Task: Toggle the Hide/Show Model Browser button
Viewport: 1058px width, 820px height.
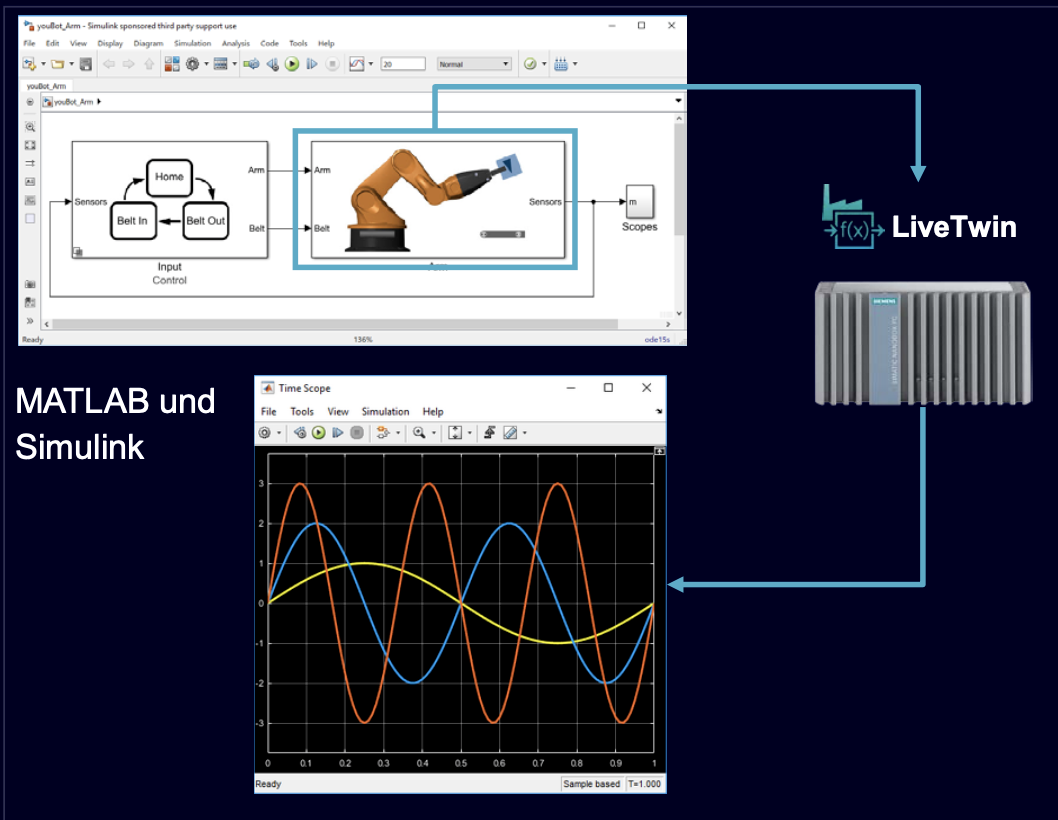Action: click(30, 102)
